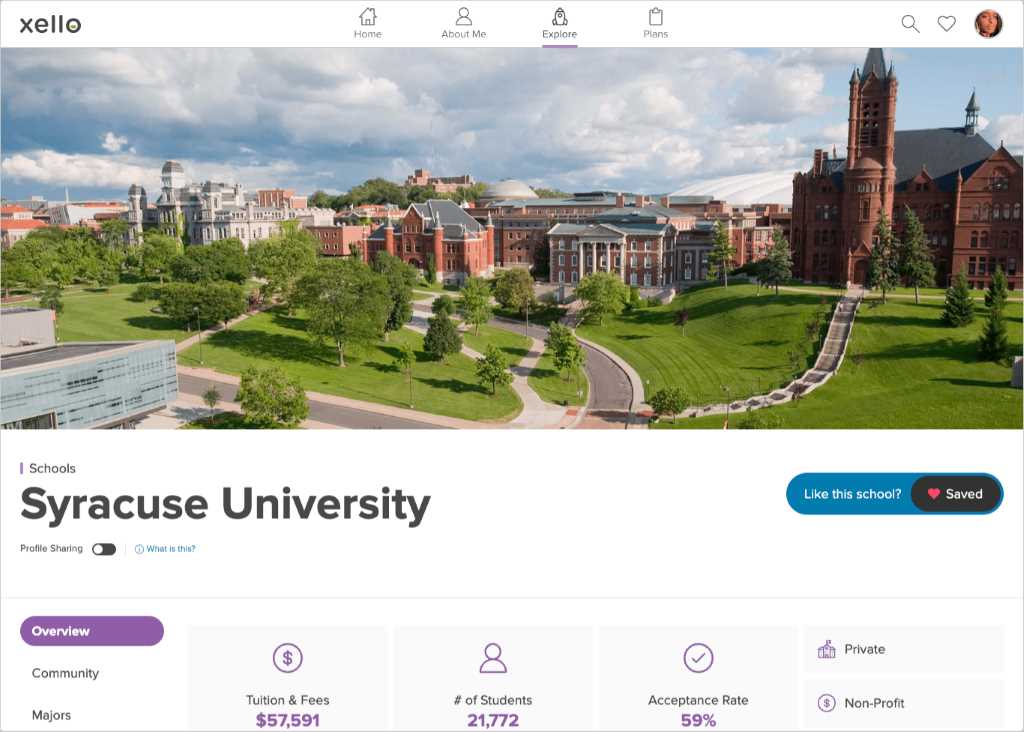
Task: Switch to the Community tab
Action: pos(65,673)
